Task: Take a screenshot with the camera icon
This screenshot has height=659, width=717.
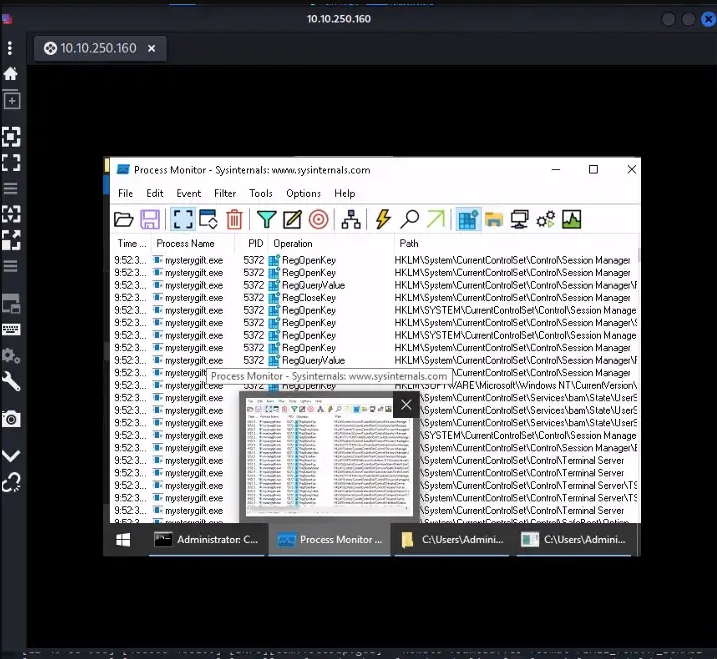Action: click(11, 419)
